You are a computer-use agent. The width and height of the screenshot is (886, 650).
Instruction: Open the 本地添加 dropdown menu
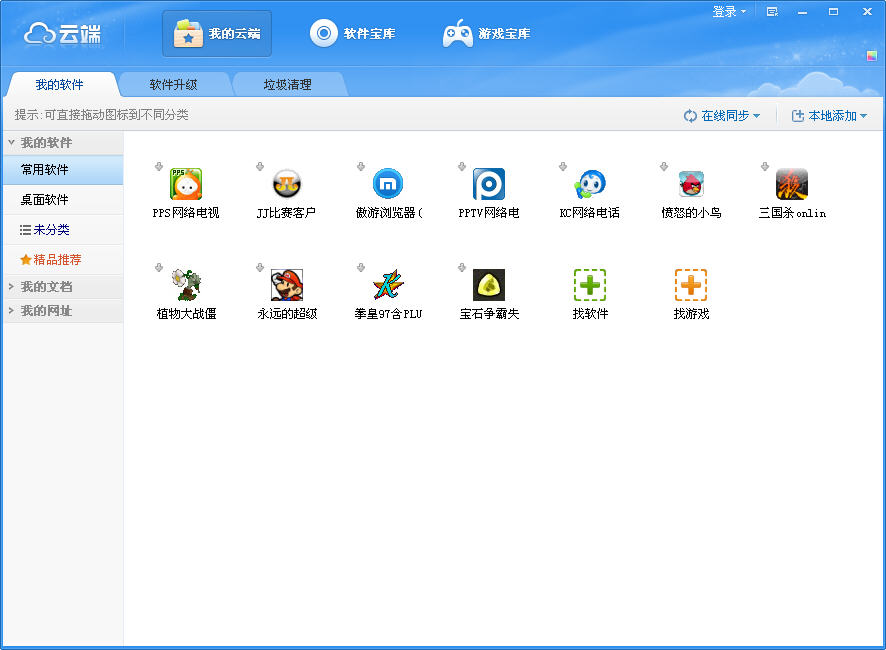pos(829,116)
